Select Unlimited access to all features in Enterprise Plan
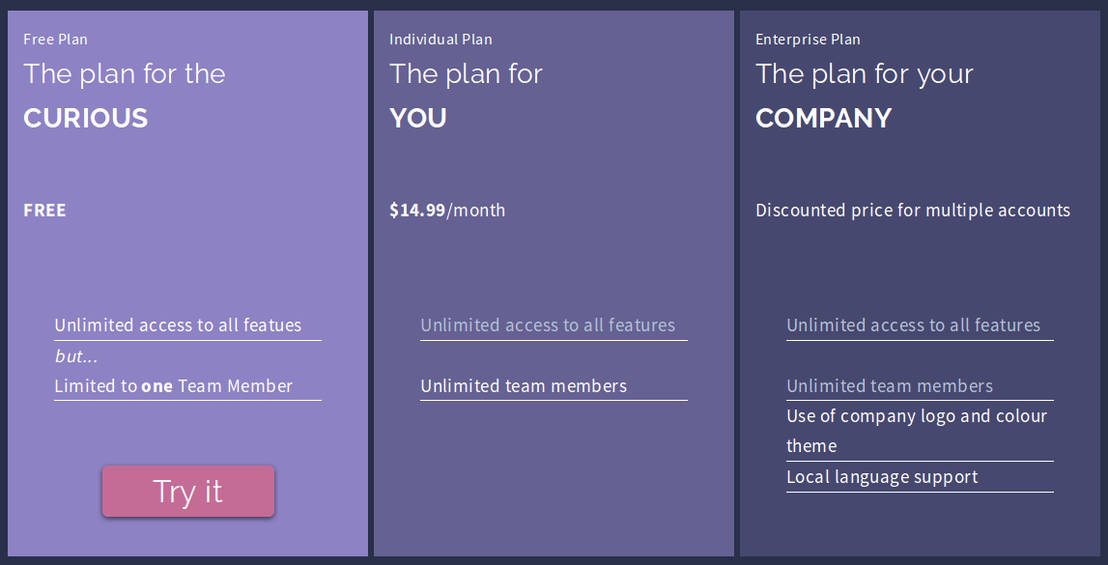Viewport: 1108px width, 565px height. [913, 325]
